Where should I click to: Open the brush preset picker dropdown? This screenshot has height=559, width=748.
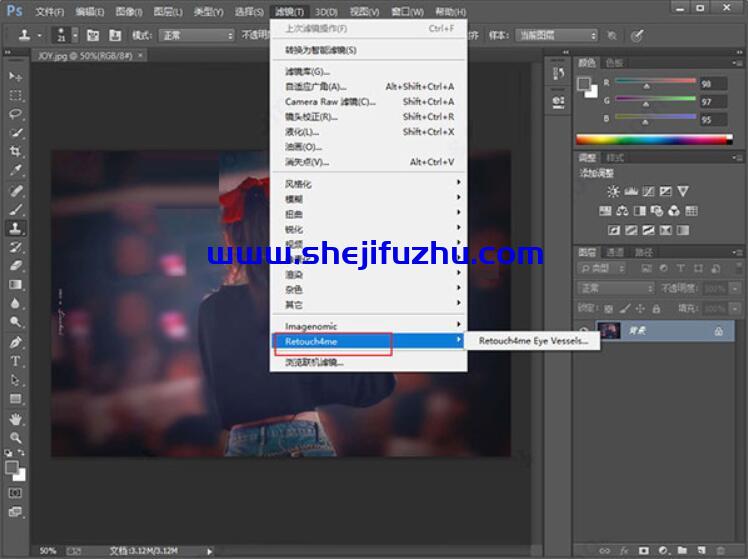point(75,35)
